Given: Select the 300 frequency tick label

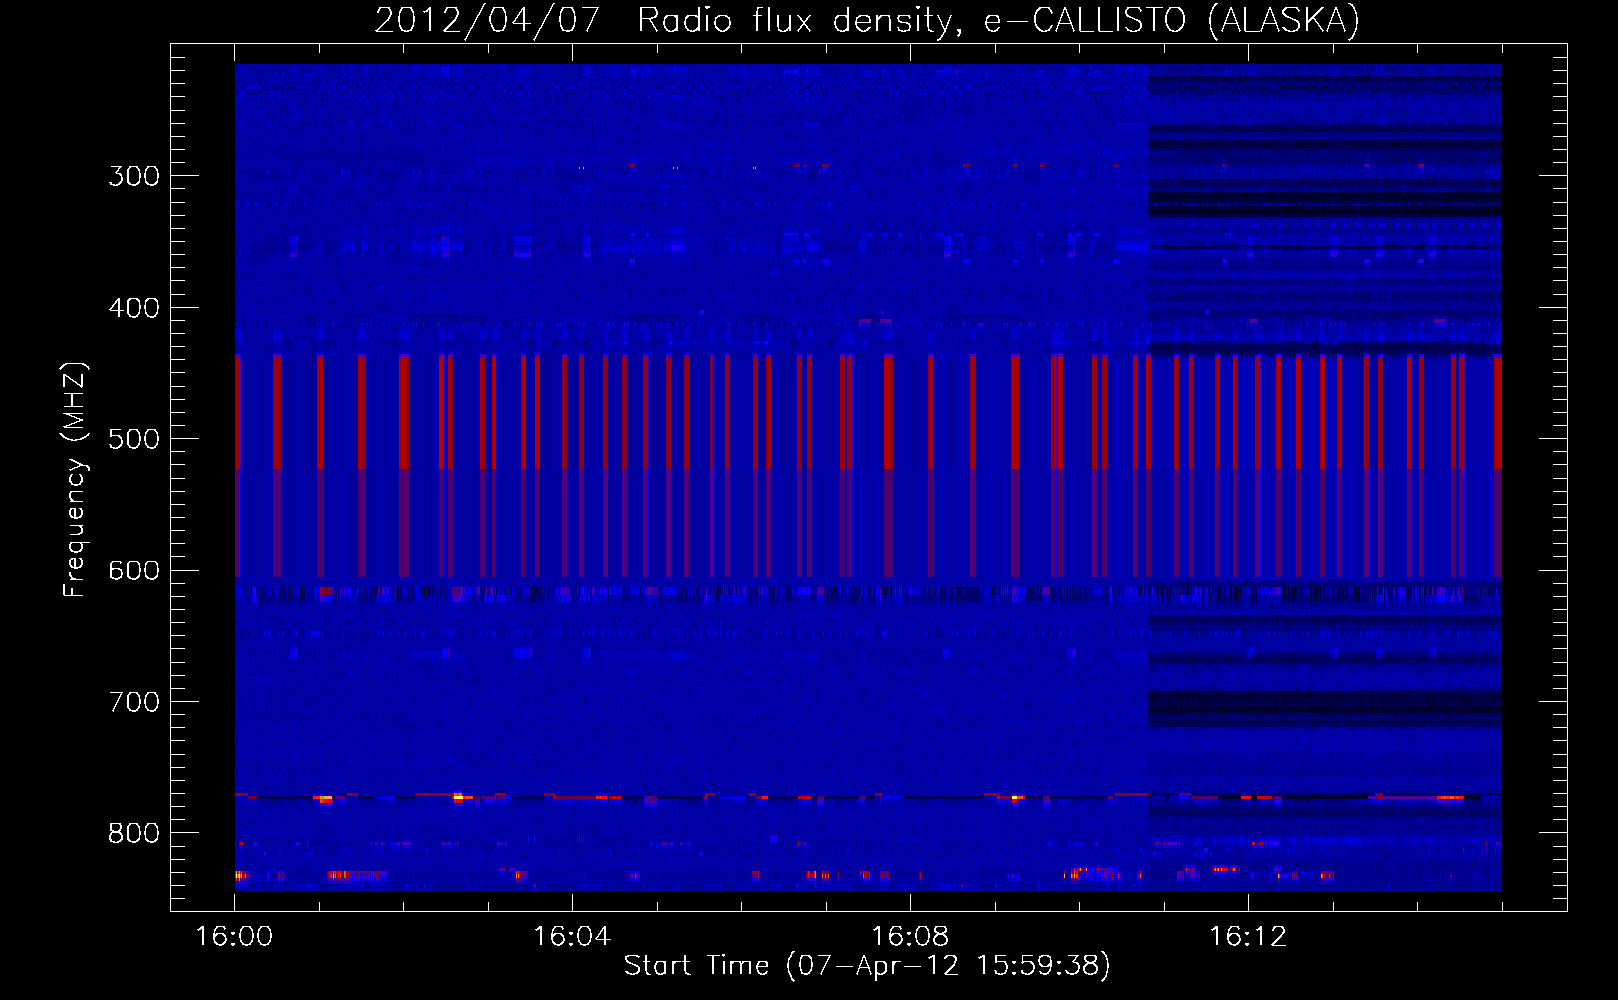Looking at the screenshot, I should click(x=134, y=176).
